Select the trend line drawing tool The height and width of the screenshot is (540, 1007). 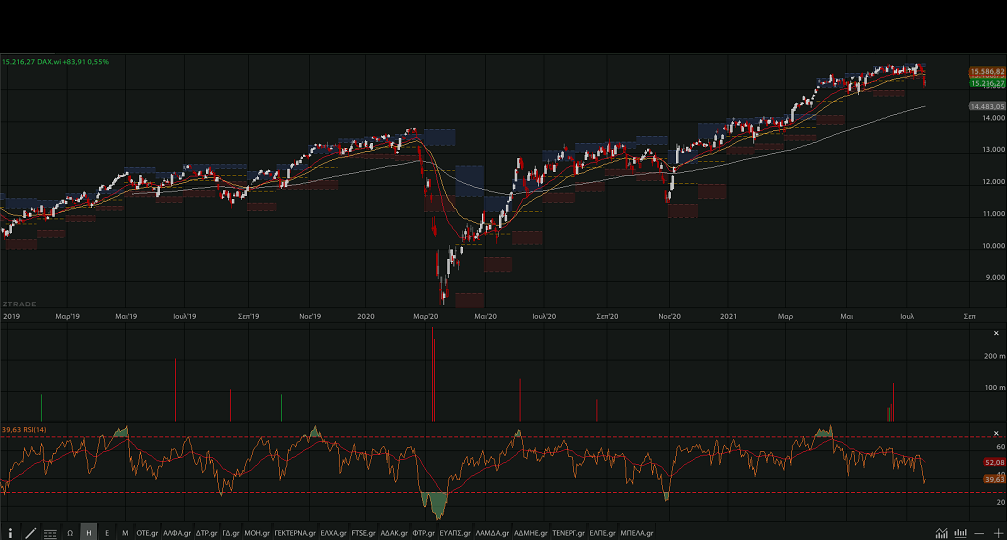tap(30, 533)
